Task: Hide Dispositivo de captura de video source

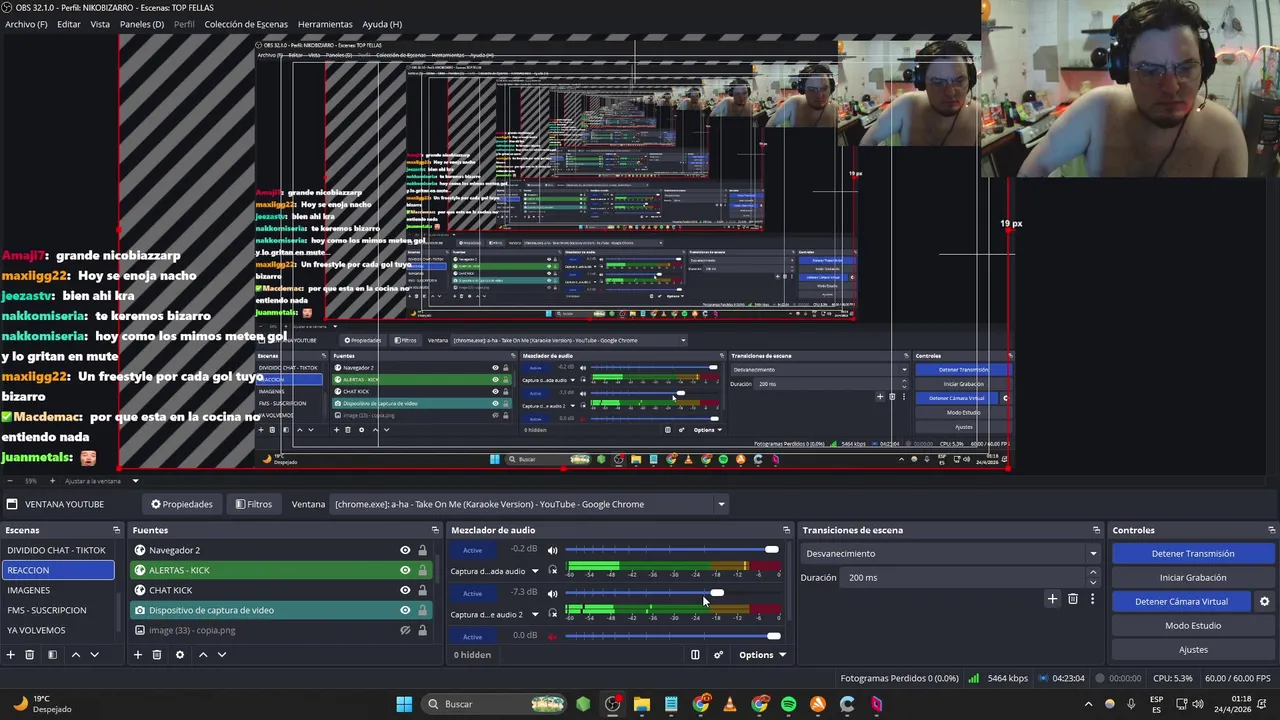Action: (x=405, y=610)
